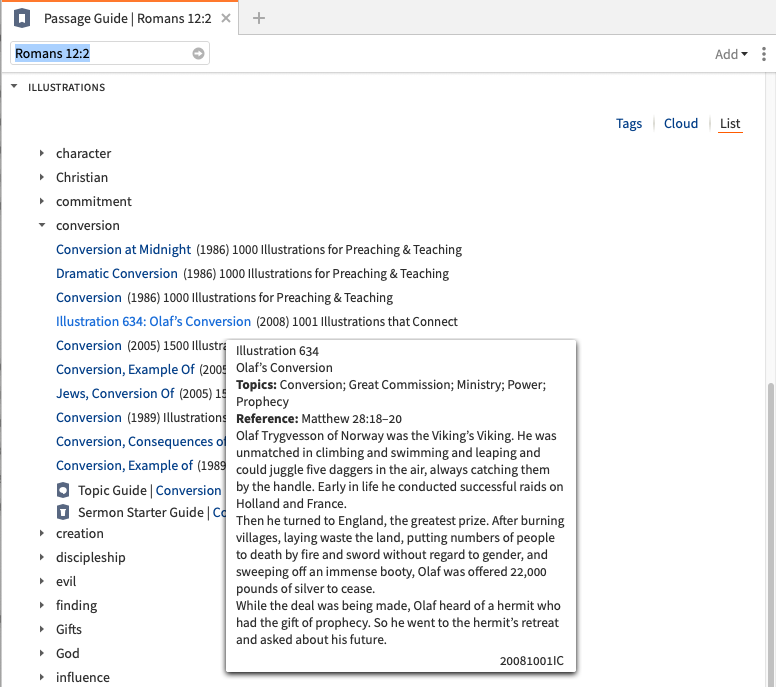Screen dimensions: 776x687
Task: Switch to the Tags view
Action: (629, 123)
